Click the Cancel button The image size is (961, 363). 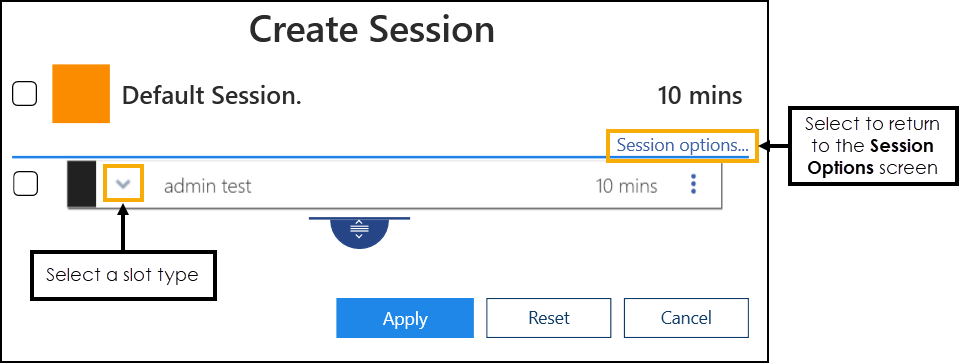[x=686, y=318]
